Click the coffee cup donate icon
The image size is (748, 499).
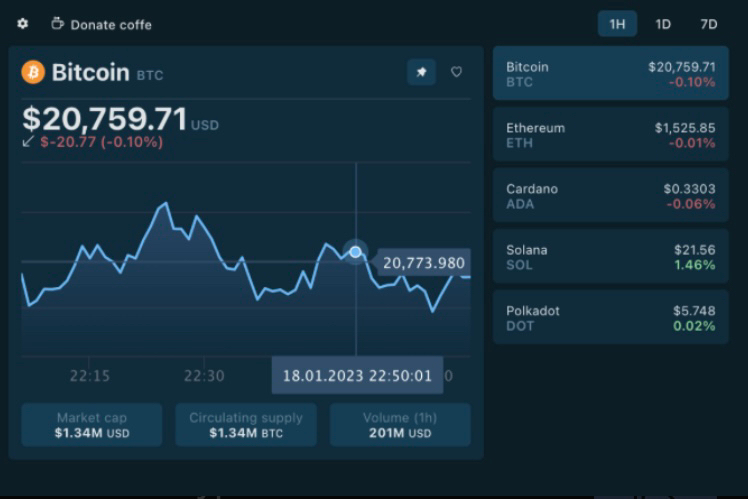click(x=57, y=23)
